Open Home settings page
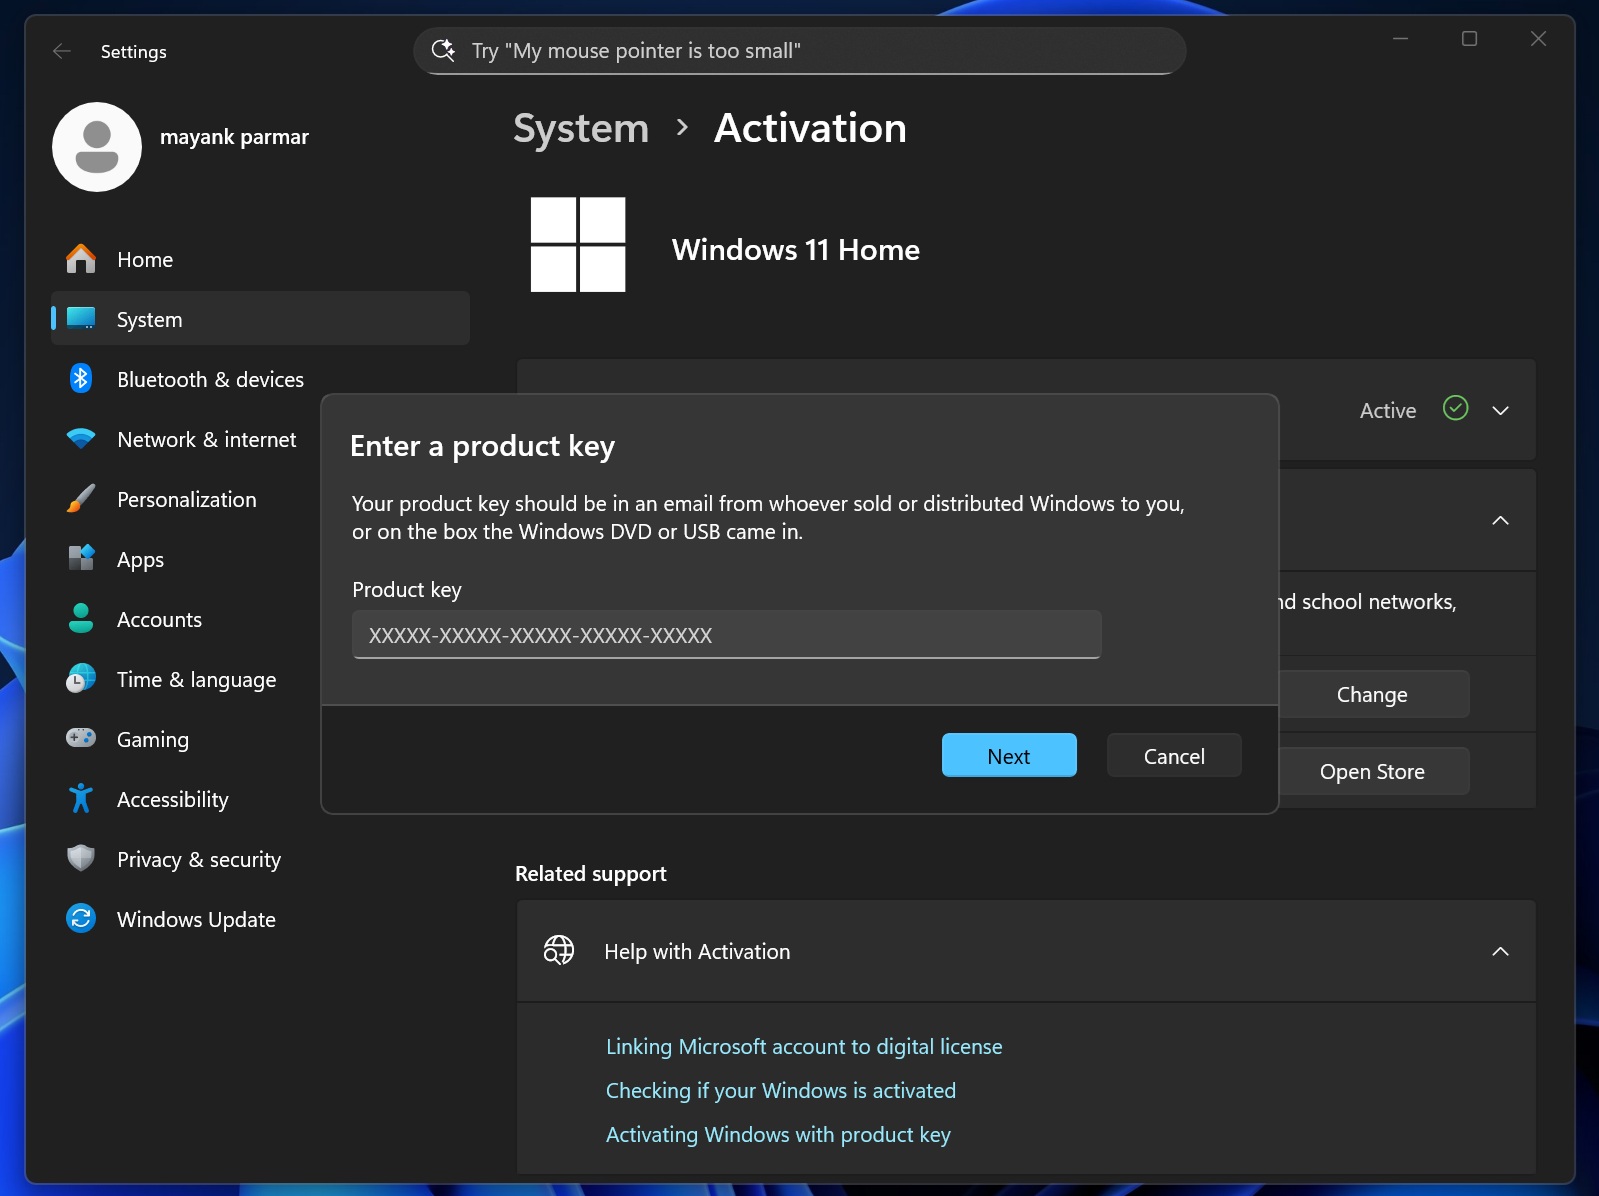The image size is (1599, 1196). (260, 259)
